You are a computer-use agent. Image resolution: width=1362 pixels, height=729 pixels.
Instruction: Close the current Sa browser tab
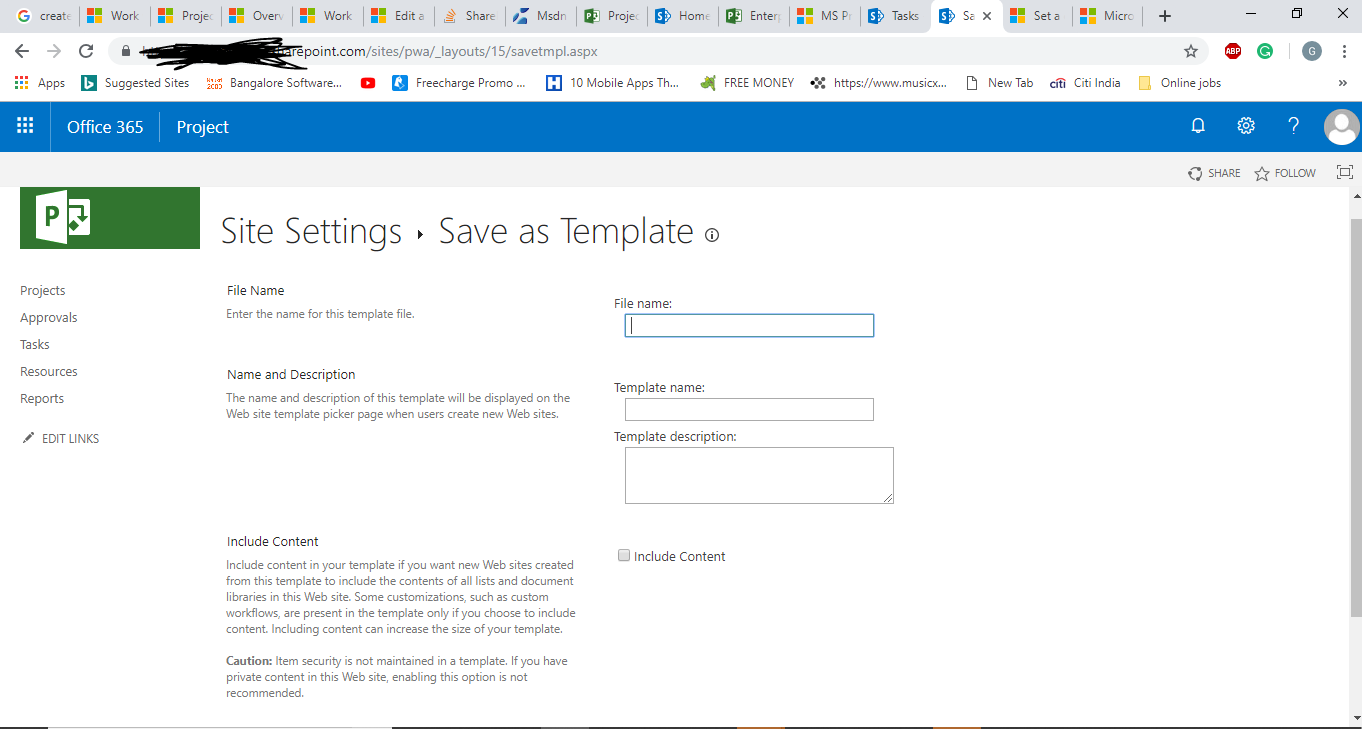[987, 16]
